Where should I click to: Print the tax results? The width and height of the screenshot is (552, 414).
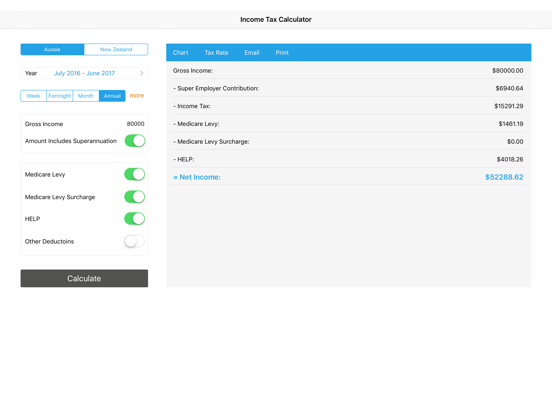click(x=282, y=52)
